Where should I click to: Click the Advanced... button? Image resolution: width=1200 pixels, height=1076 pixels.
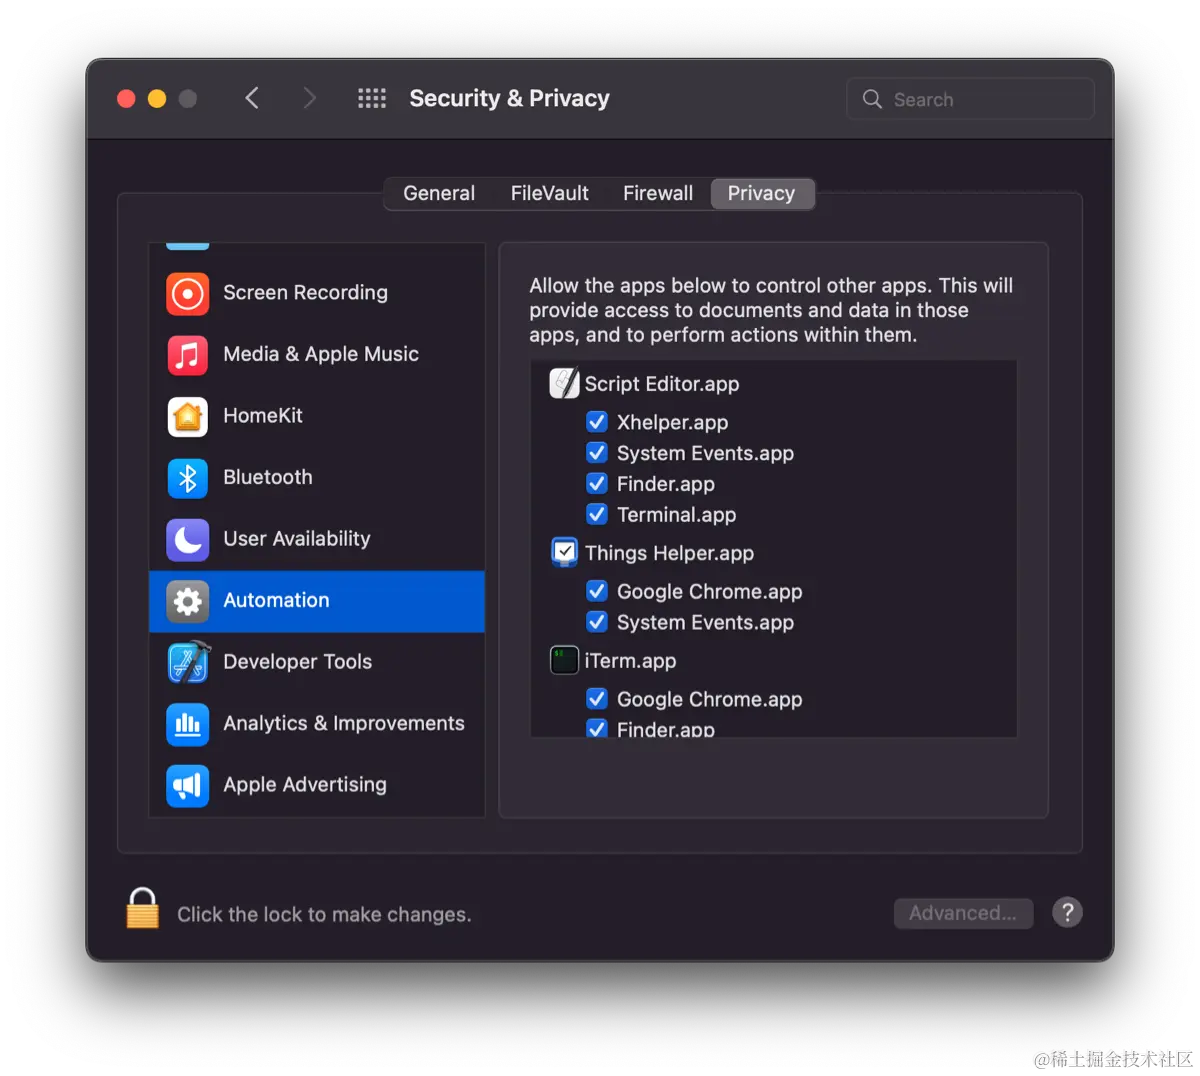(x=962, y=913)
